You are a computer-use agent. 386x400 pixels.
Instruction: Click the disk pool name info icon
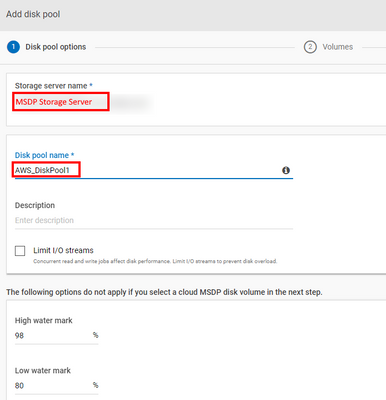pyautogui.click(x=286, y=170)
